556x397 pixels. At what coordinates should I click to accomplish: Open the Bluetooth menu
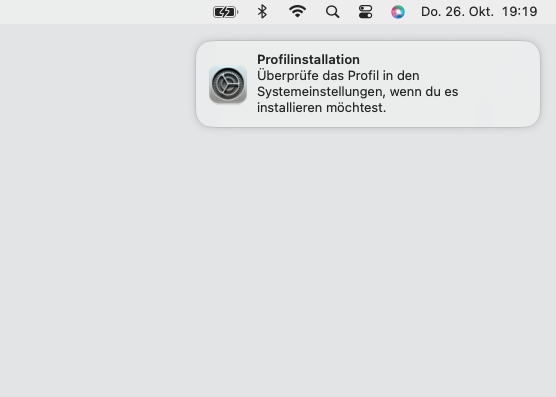(x=262, y=12)
